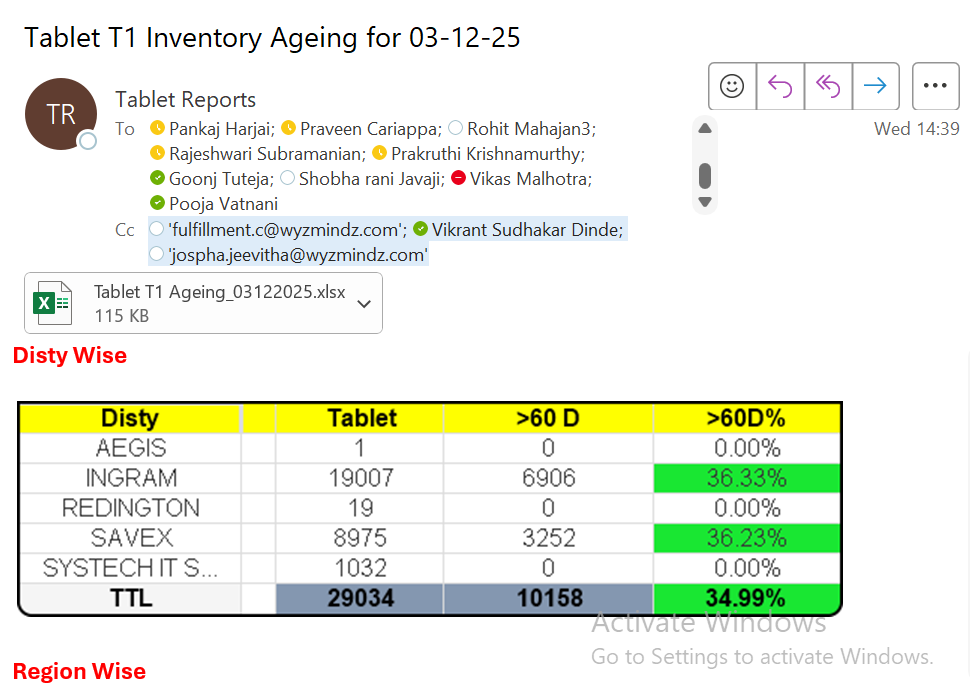Viewport: 970px width, 684px height.
Task: Click the Reply arrow icon
Action: point(780,86)
